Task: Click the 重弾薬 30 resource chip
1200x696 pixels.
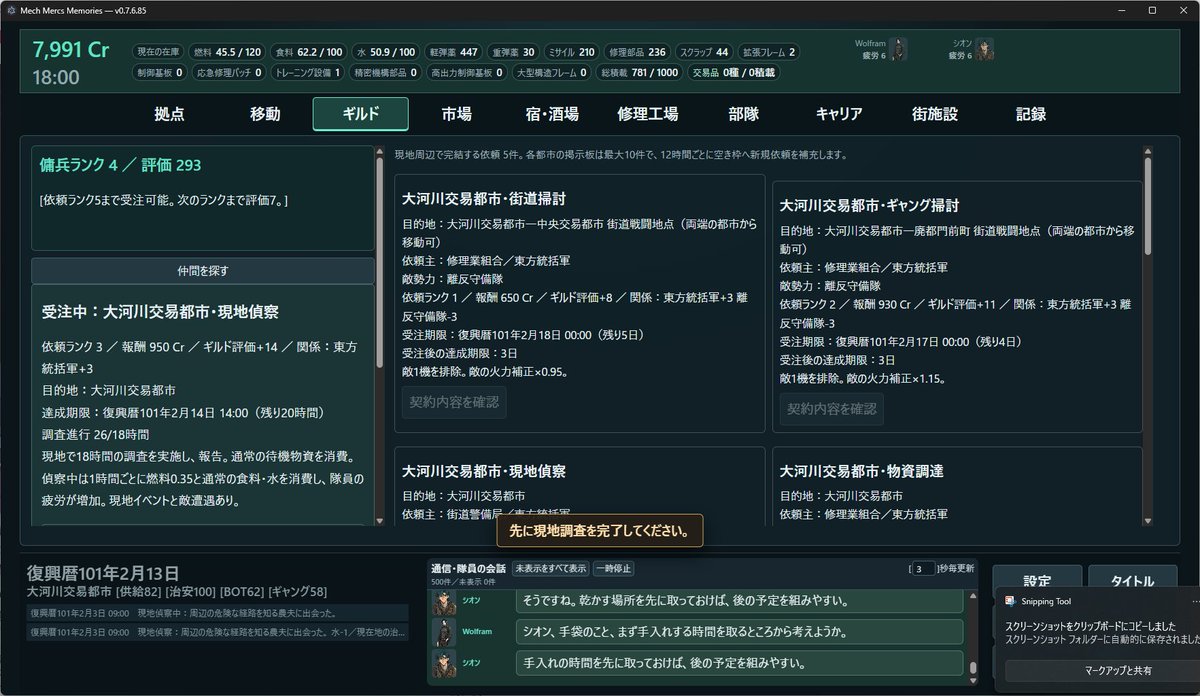Action: click(x=513, y=52)
